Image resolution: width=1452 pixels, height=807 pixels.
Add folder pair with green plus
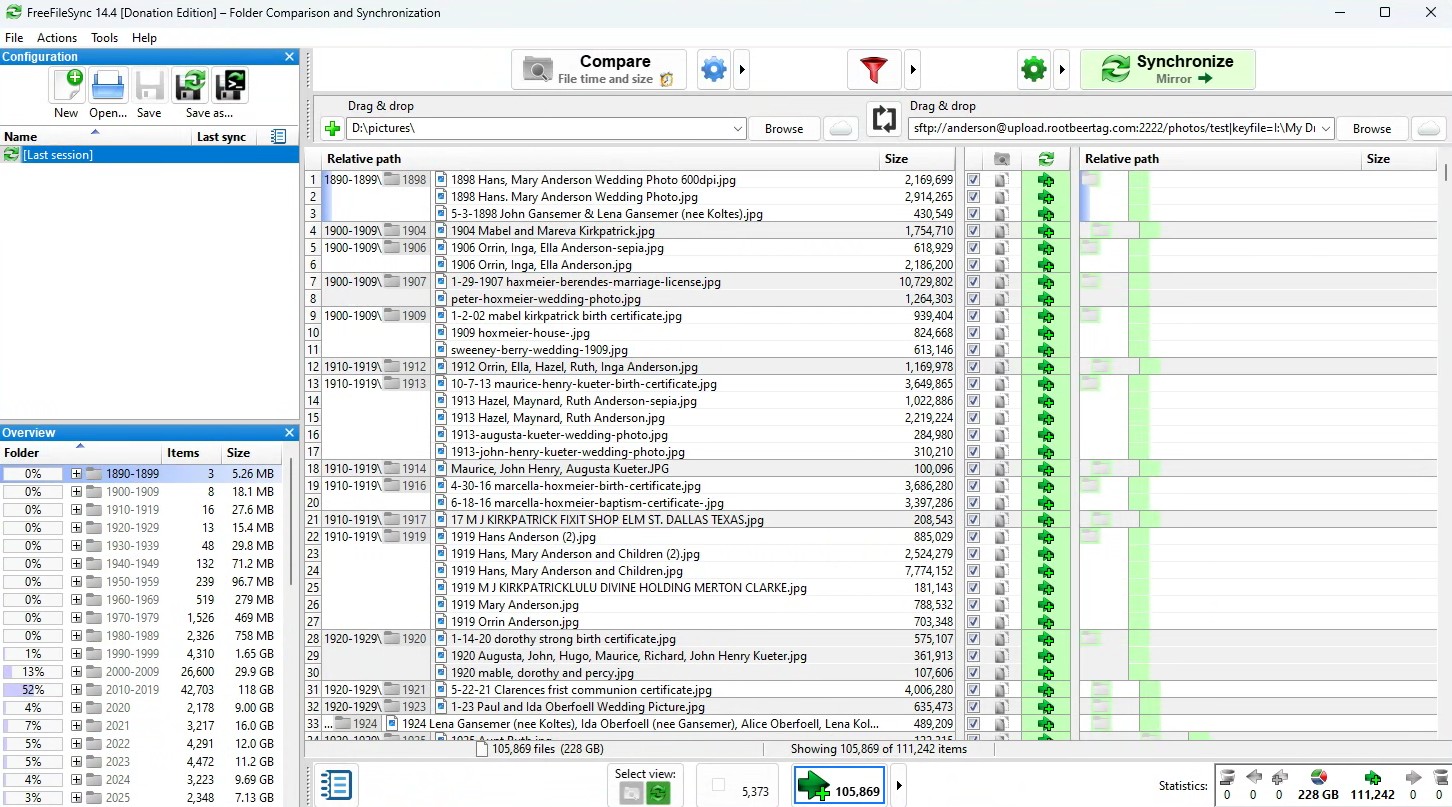tap(332, 129)
